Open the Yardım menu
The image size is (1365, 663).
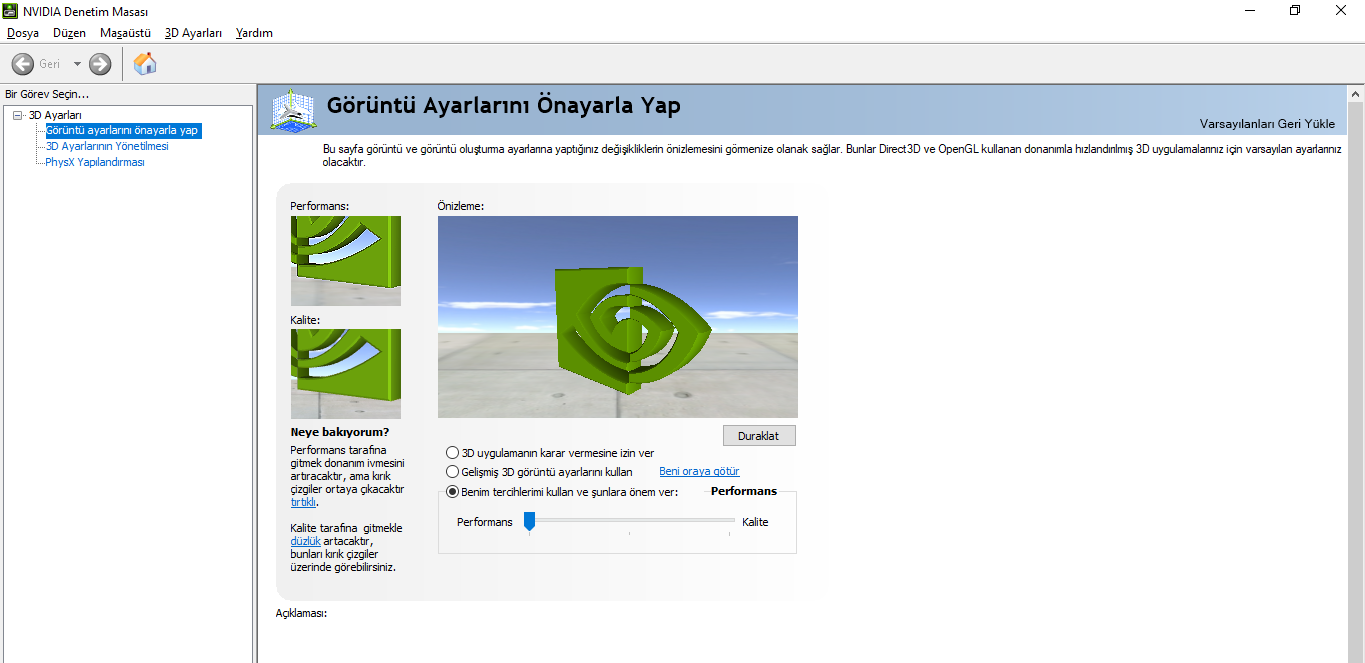coord(254,33)
